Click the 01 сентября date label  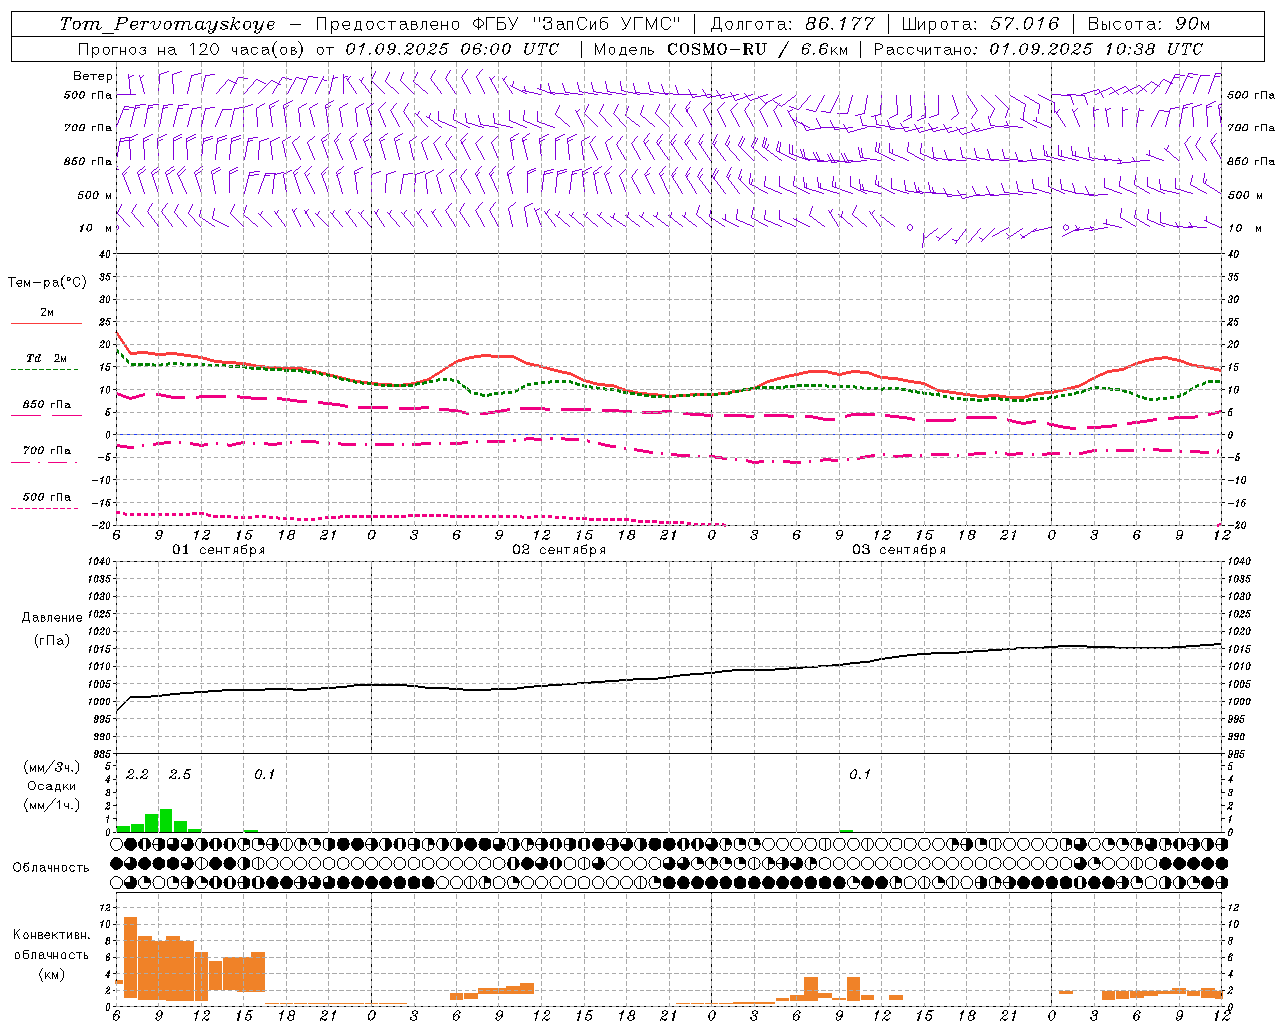tap(219, 550)
